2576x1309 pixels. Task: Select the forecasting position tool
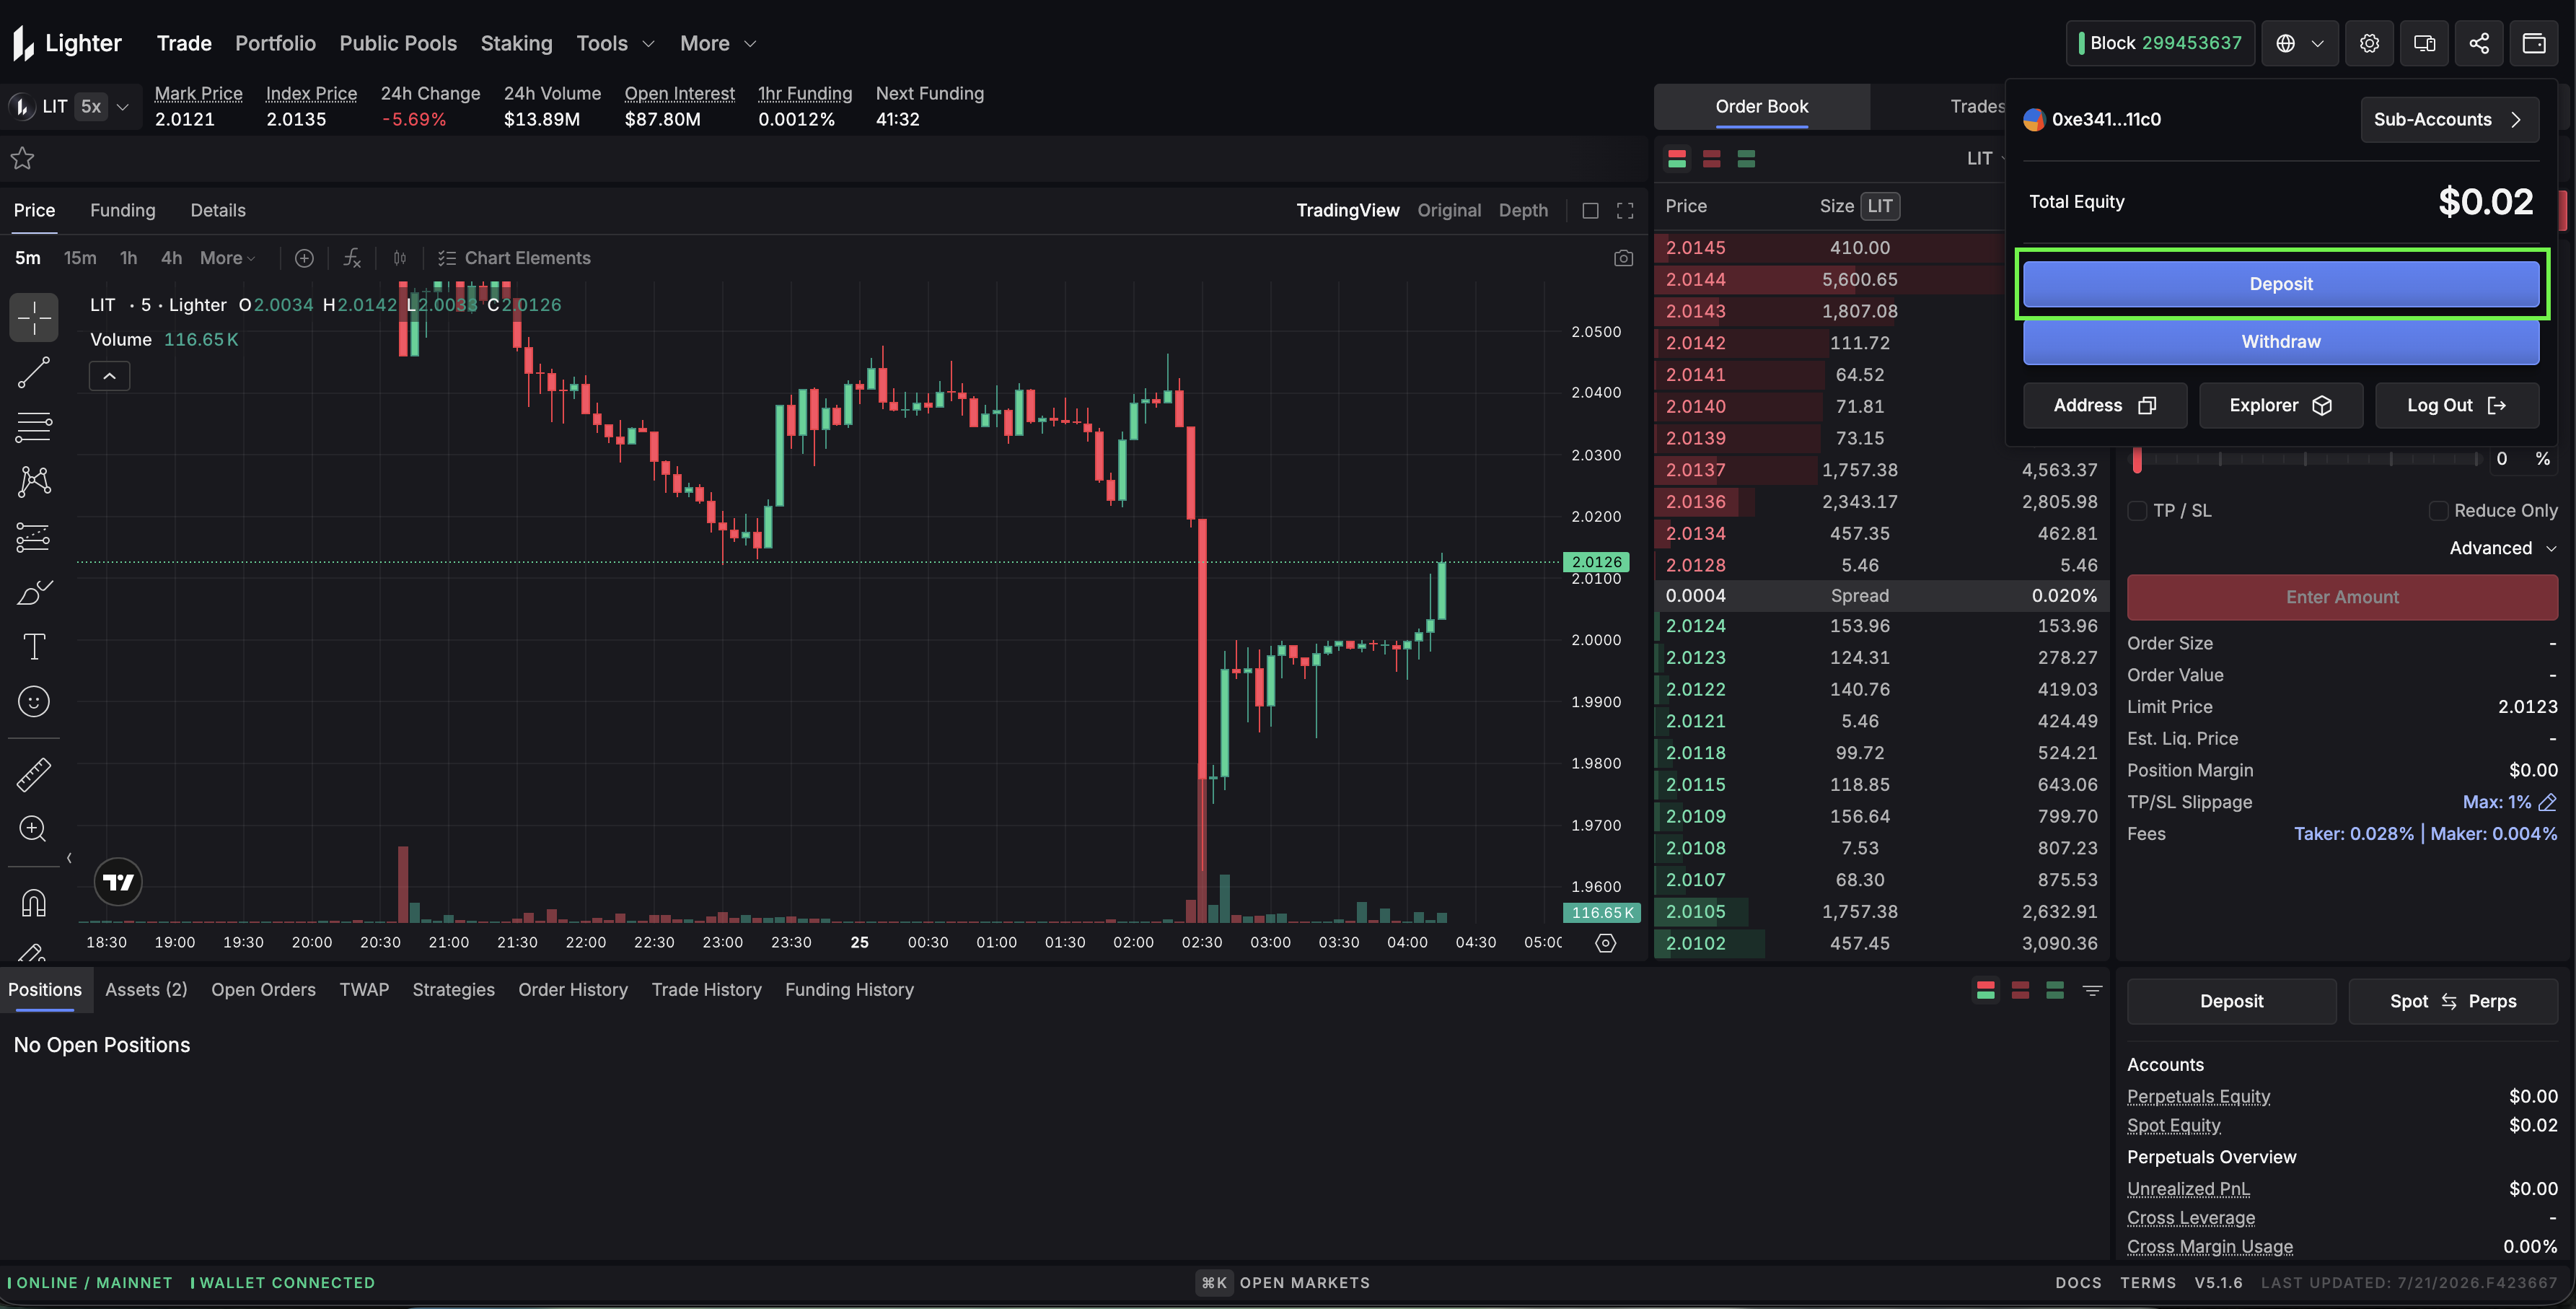34,537
